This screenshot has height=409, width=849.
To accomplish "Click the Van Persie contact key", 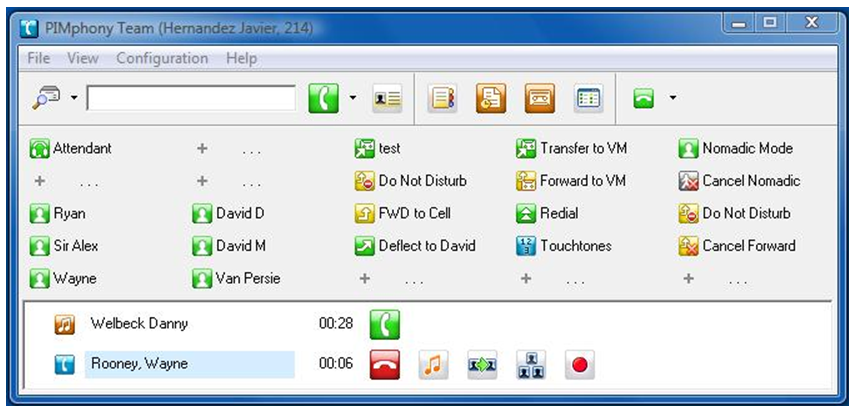I will click(236, 278).
